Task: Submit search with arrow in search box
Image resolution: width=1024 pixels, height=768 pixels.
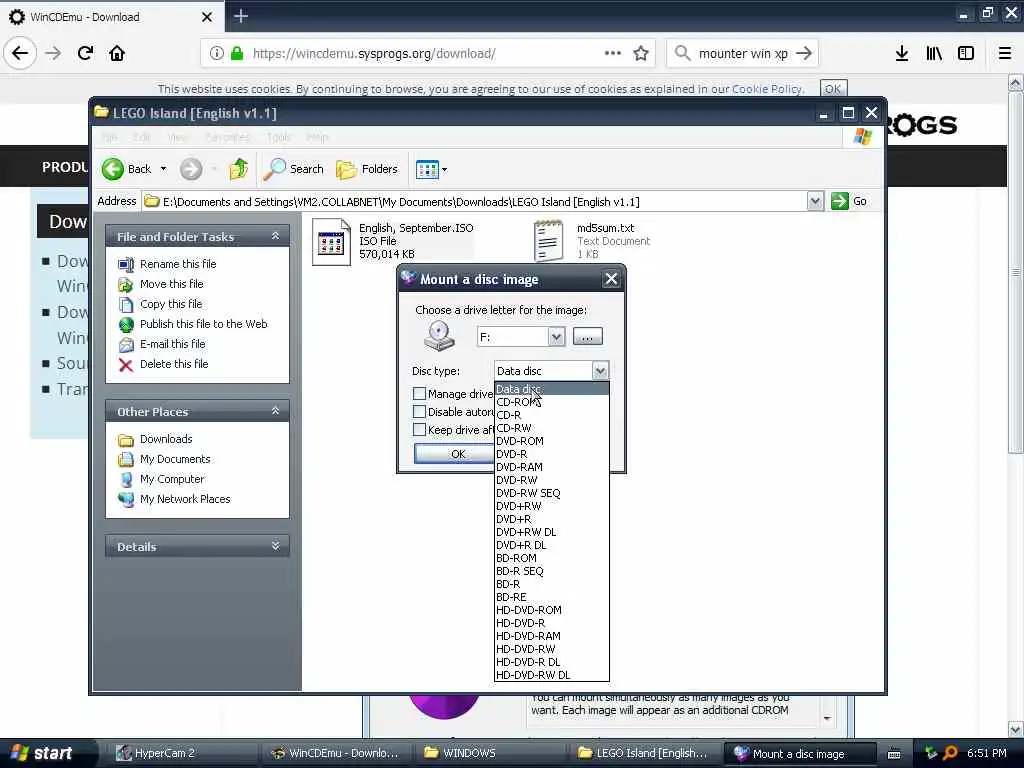Action: coord(804,53)
